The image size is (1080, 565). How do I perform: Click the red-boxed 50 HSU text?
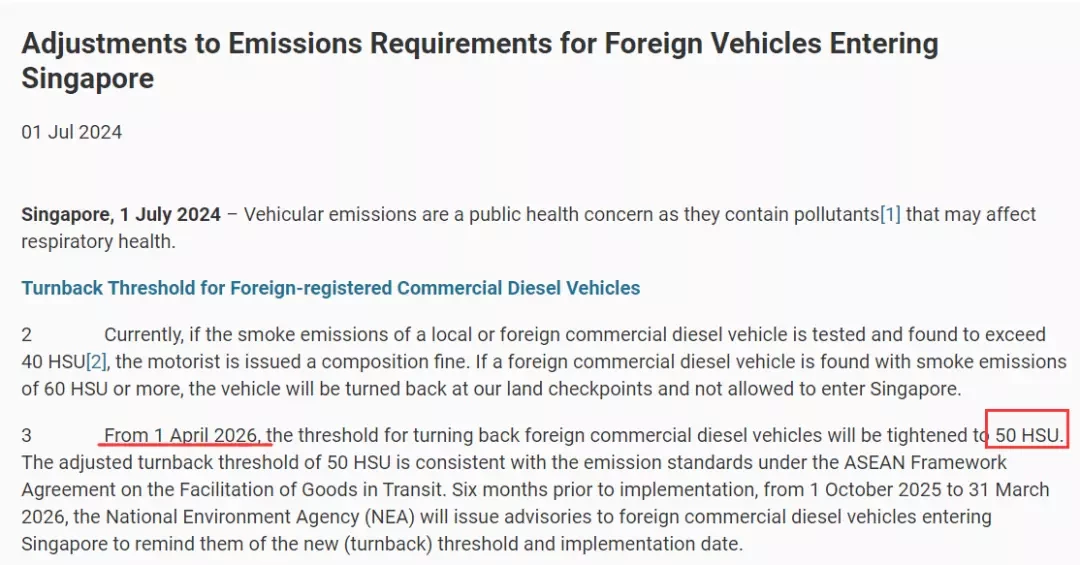[x=1029, y=435]
